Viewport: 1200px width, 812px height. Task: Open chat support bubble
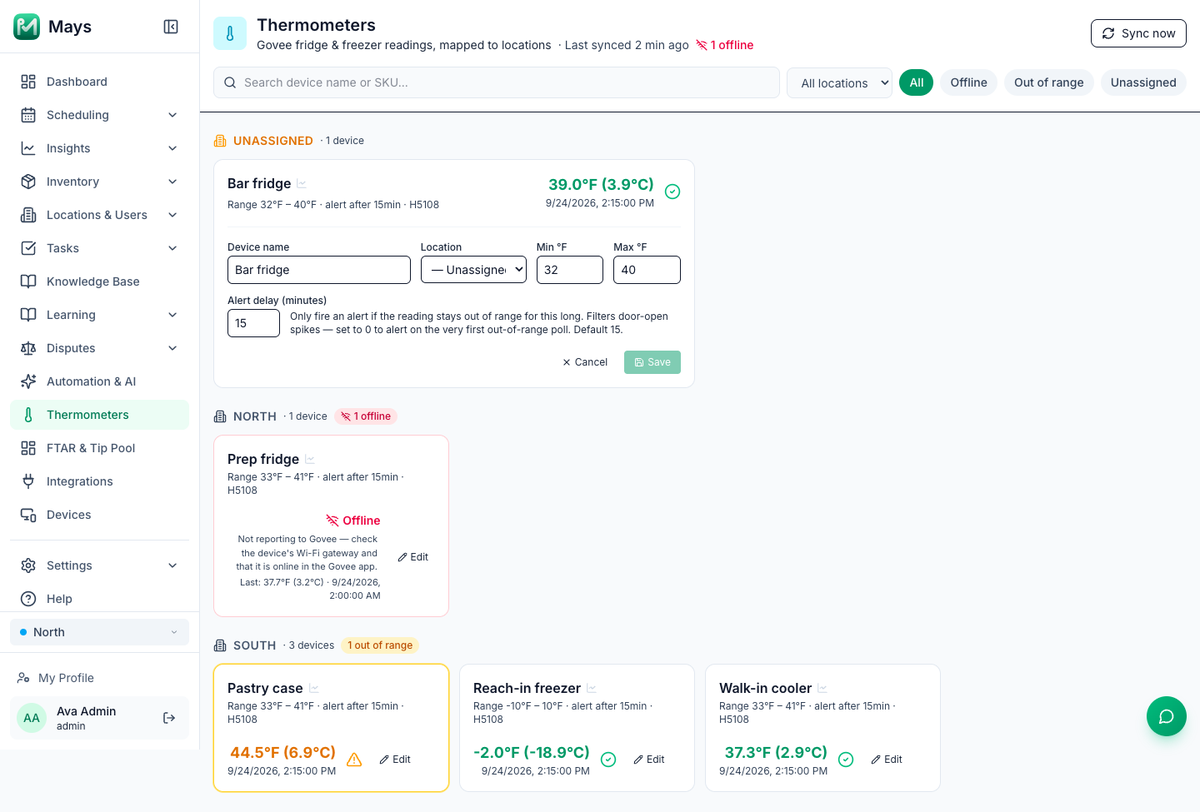[x=1166, y=716]
